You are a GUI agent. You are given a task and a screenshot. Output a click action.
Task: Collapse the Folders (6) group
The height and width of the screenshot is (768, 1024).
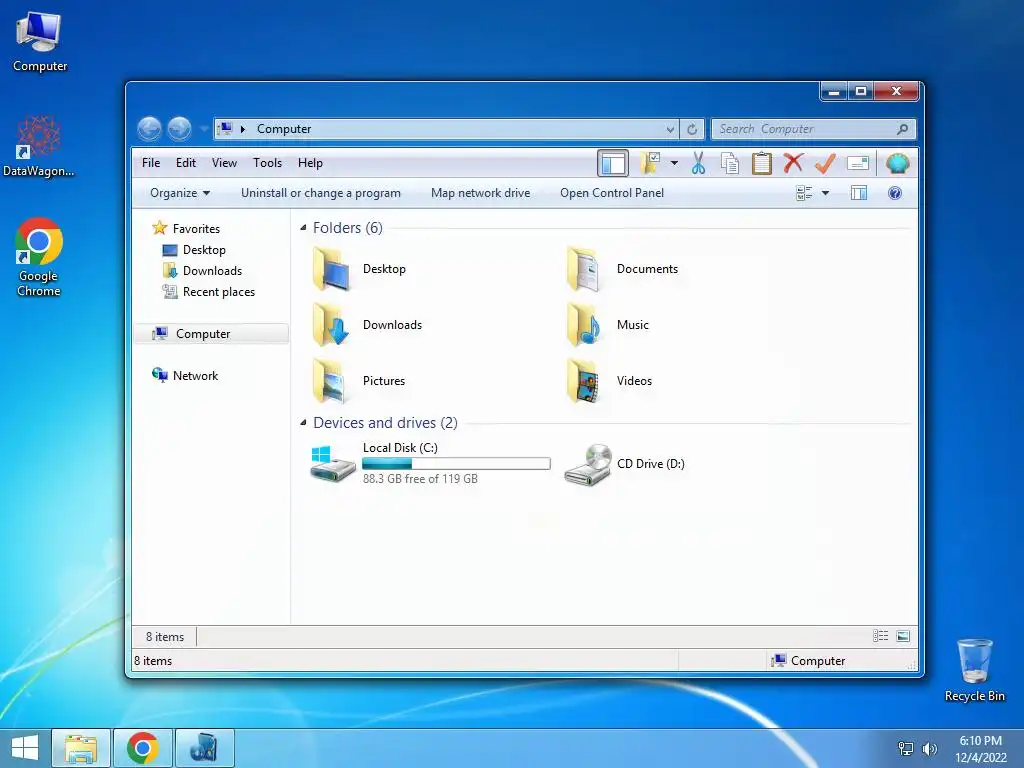click(x=303, y=228)
